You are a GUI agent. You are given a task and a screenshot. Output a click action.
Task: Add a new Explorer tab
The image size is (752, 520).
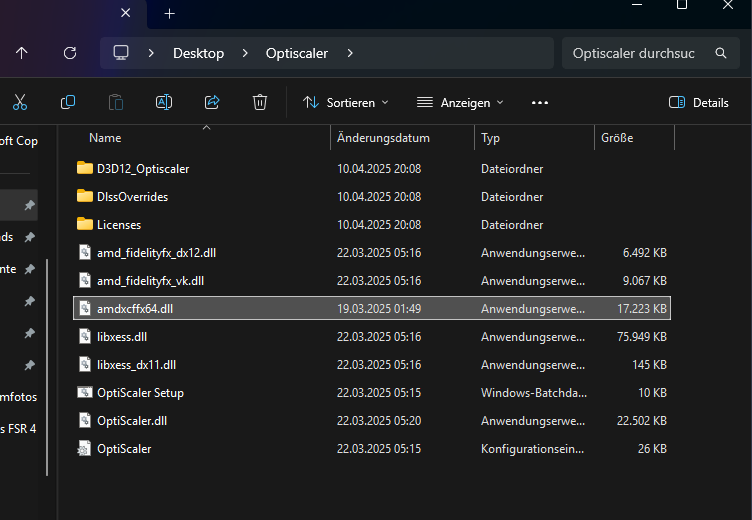169,14
